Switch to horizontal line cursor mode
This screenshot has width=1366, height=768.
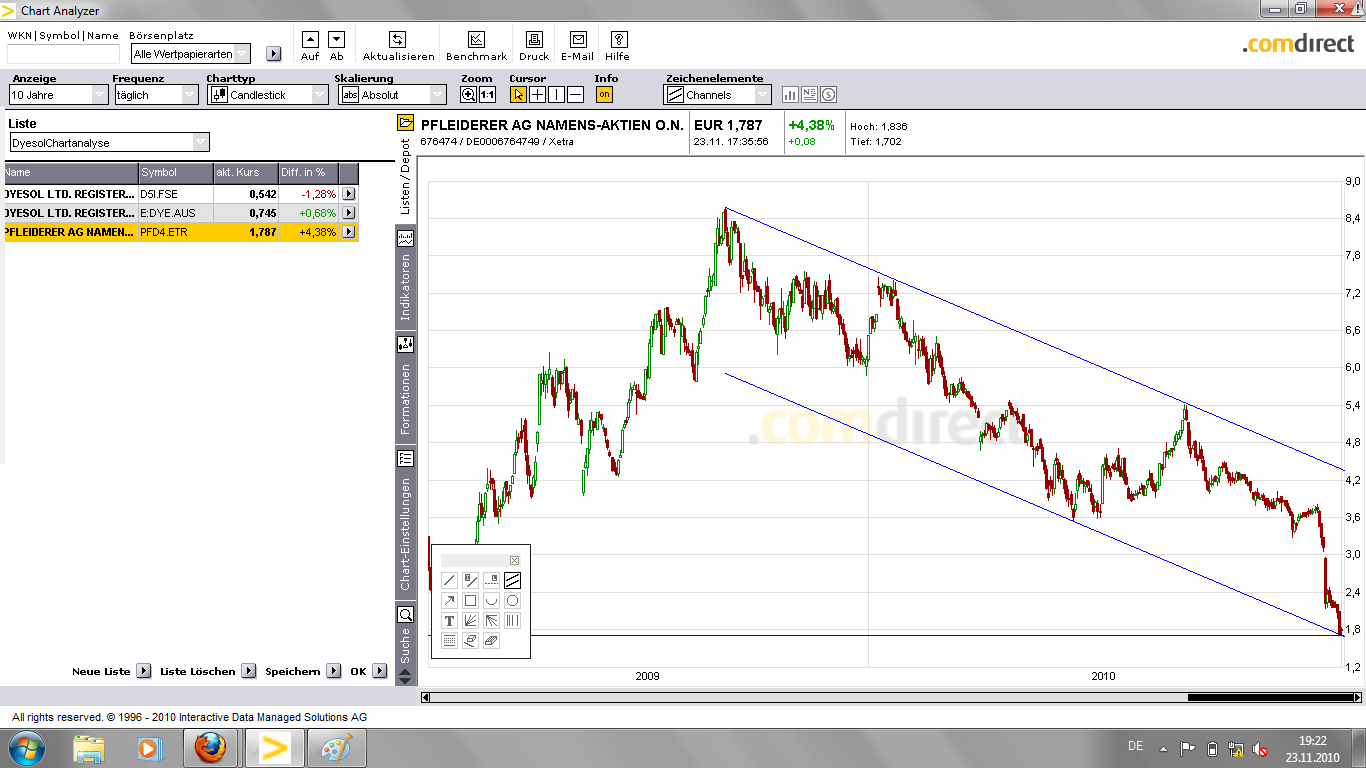[575, 95]
